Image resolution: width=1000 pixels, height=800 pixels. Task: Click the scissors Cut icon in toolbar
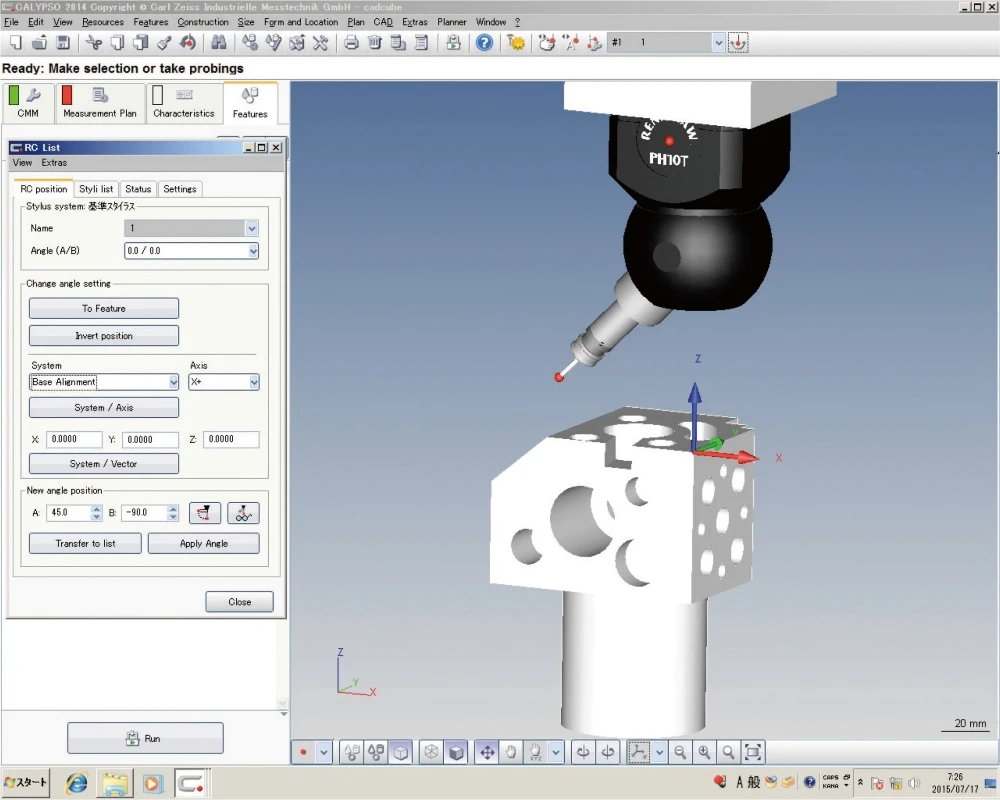pyautogui.click(x=93, y=43)
